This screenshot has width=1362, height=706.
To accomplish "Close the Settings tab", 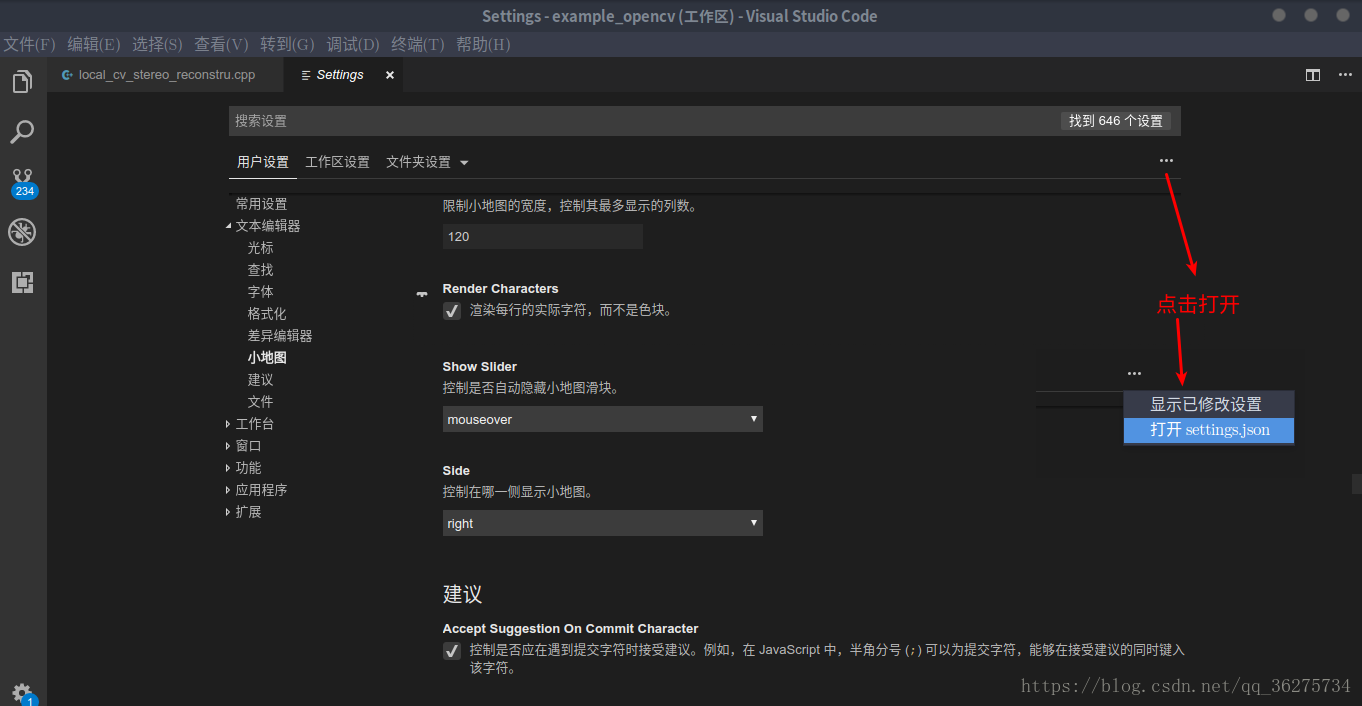I will 390,75.
